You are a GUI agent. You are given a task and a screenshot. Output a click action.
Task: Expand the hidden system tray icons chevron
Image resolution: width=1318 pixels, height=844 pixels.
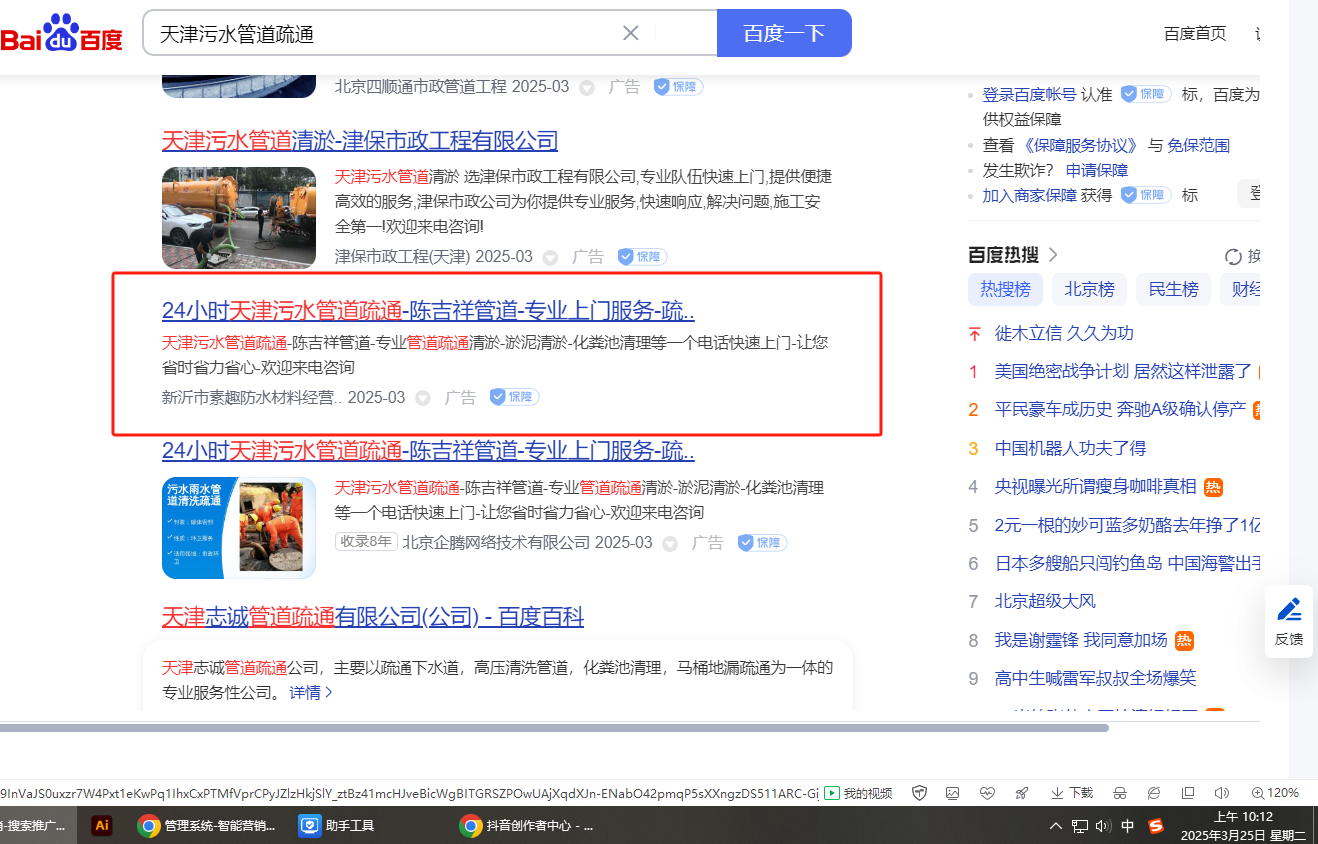[x=1056, y=826]
